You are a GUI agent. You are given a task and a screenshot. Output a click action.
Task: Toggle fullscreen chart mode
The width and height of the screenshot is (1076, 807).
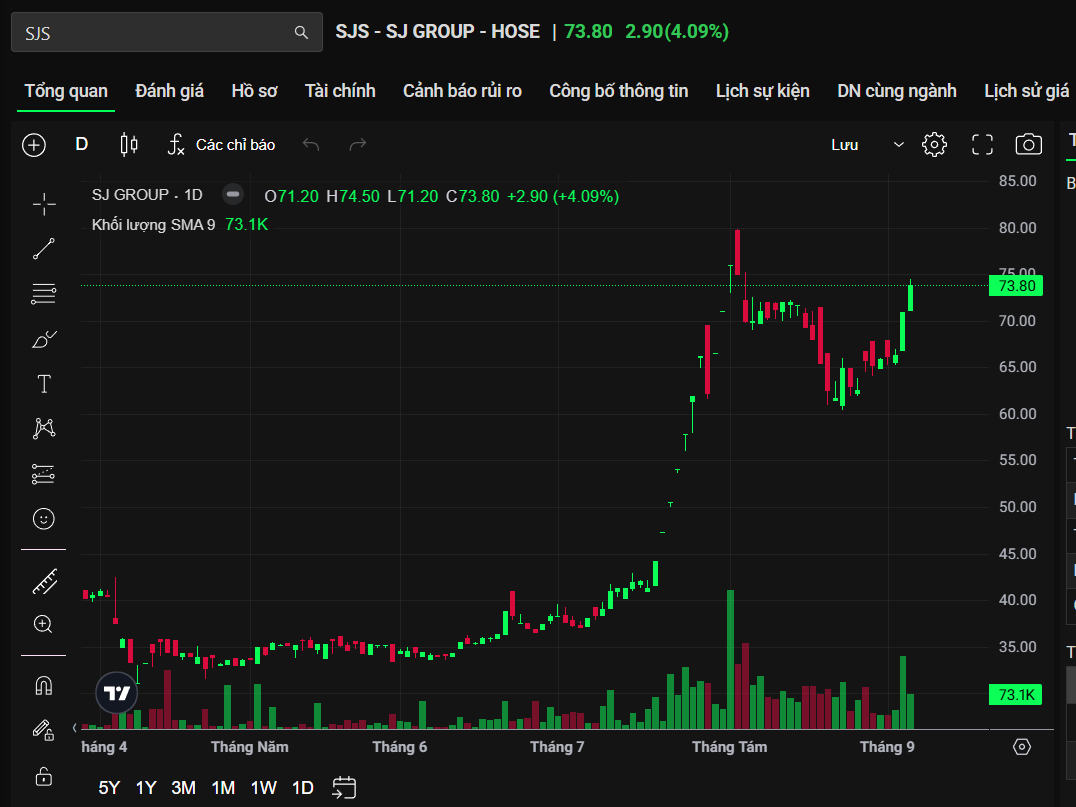coord(983,145)
